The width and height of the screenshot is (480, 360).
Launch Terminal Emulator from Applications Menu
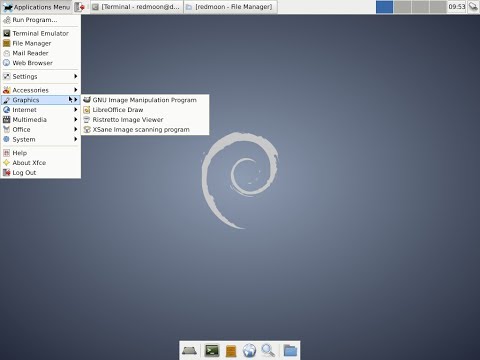pyautogui.click(x=41, y=33)
